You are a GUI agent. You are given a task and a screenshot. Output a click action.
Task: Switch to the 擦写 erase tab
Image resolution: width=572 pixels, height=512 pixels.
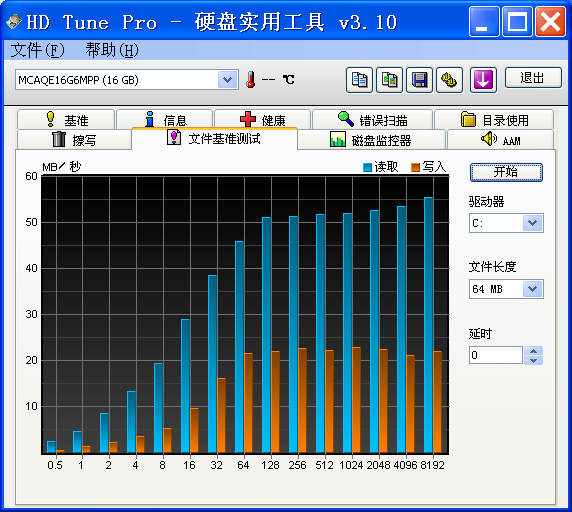tap(74, 139)
